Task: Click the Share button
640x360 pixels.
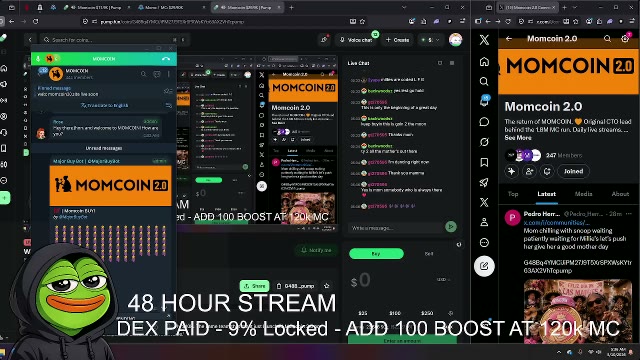Action: pyautogui.click(x=254, y=286)
